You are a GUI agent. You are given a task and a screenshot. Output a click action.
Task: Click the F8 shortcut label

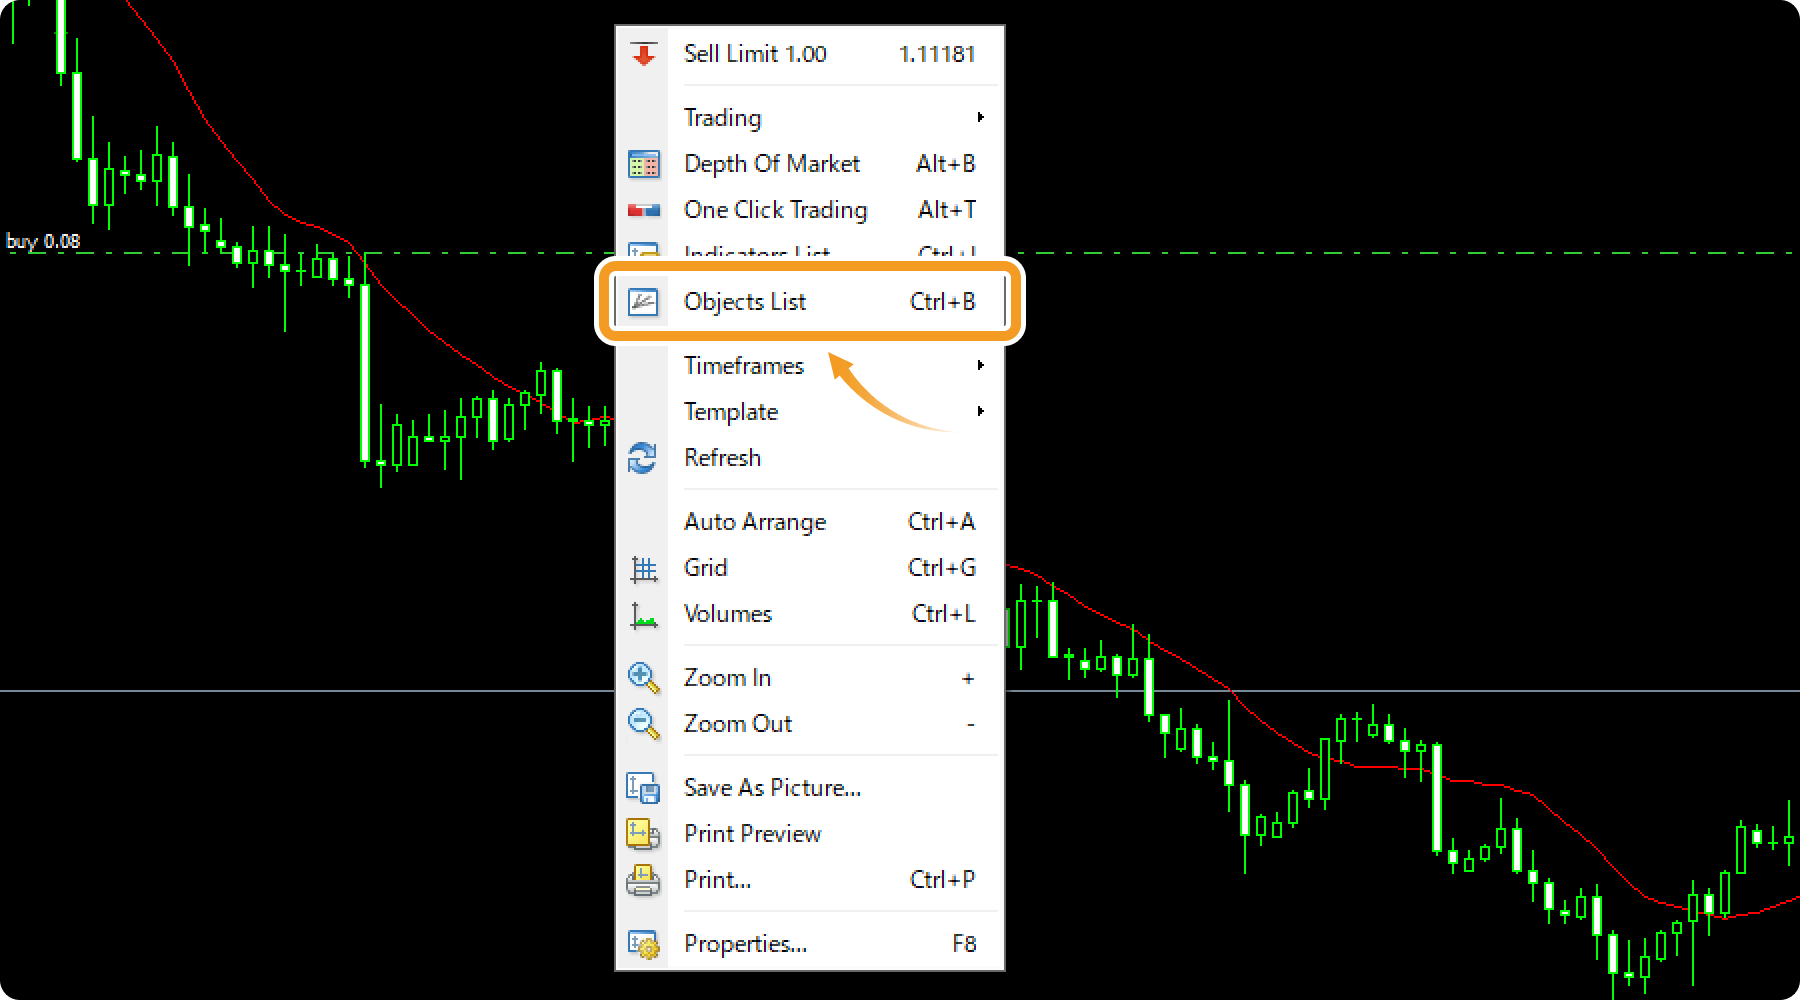964,944
